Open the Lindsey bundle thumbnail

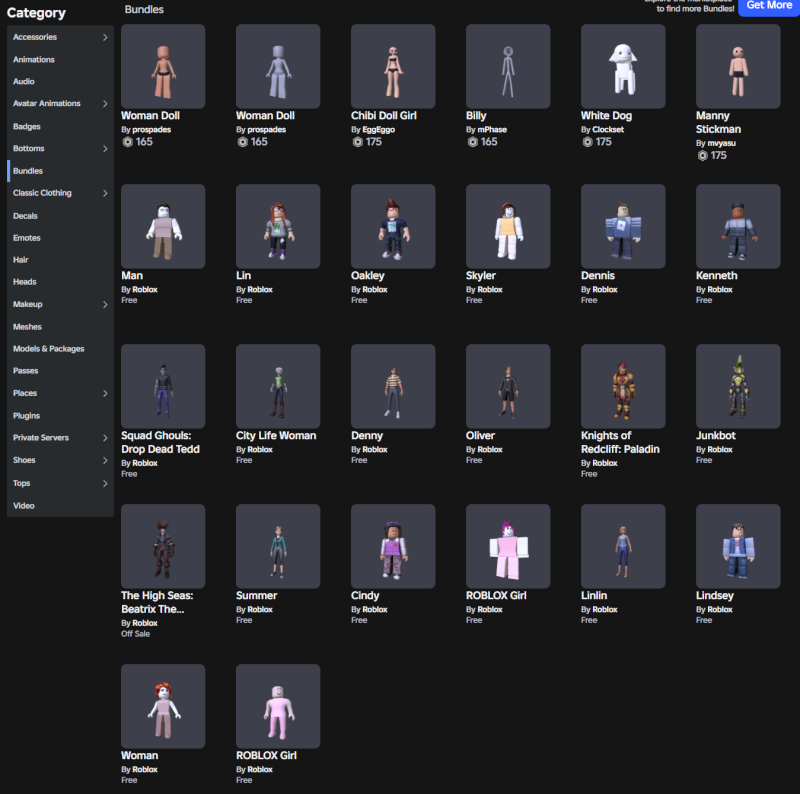738,546
